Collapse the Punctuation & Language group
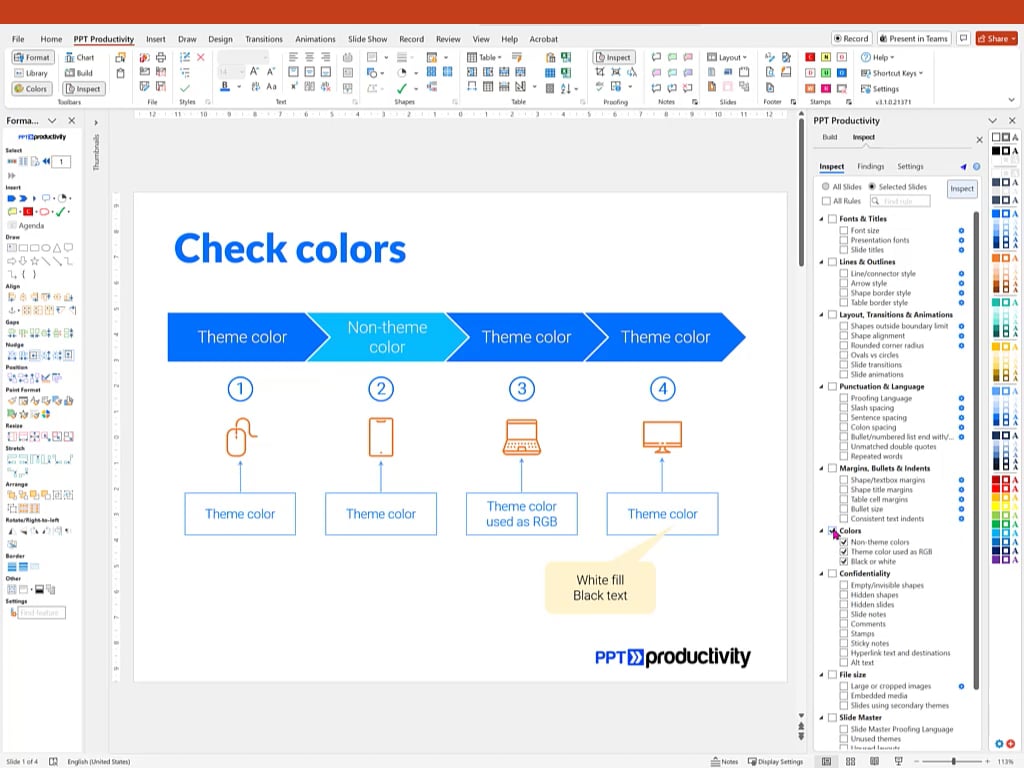The image size is (1024, 768). 821,387
